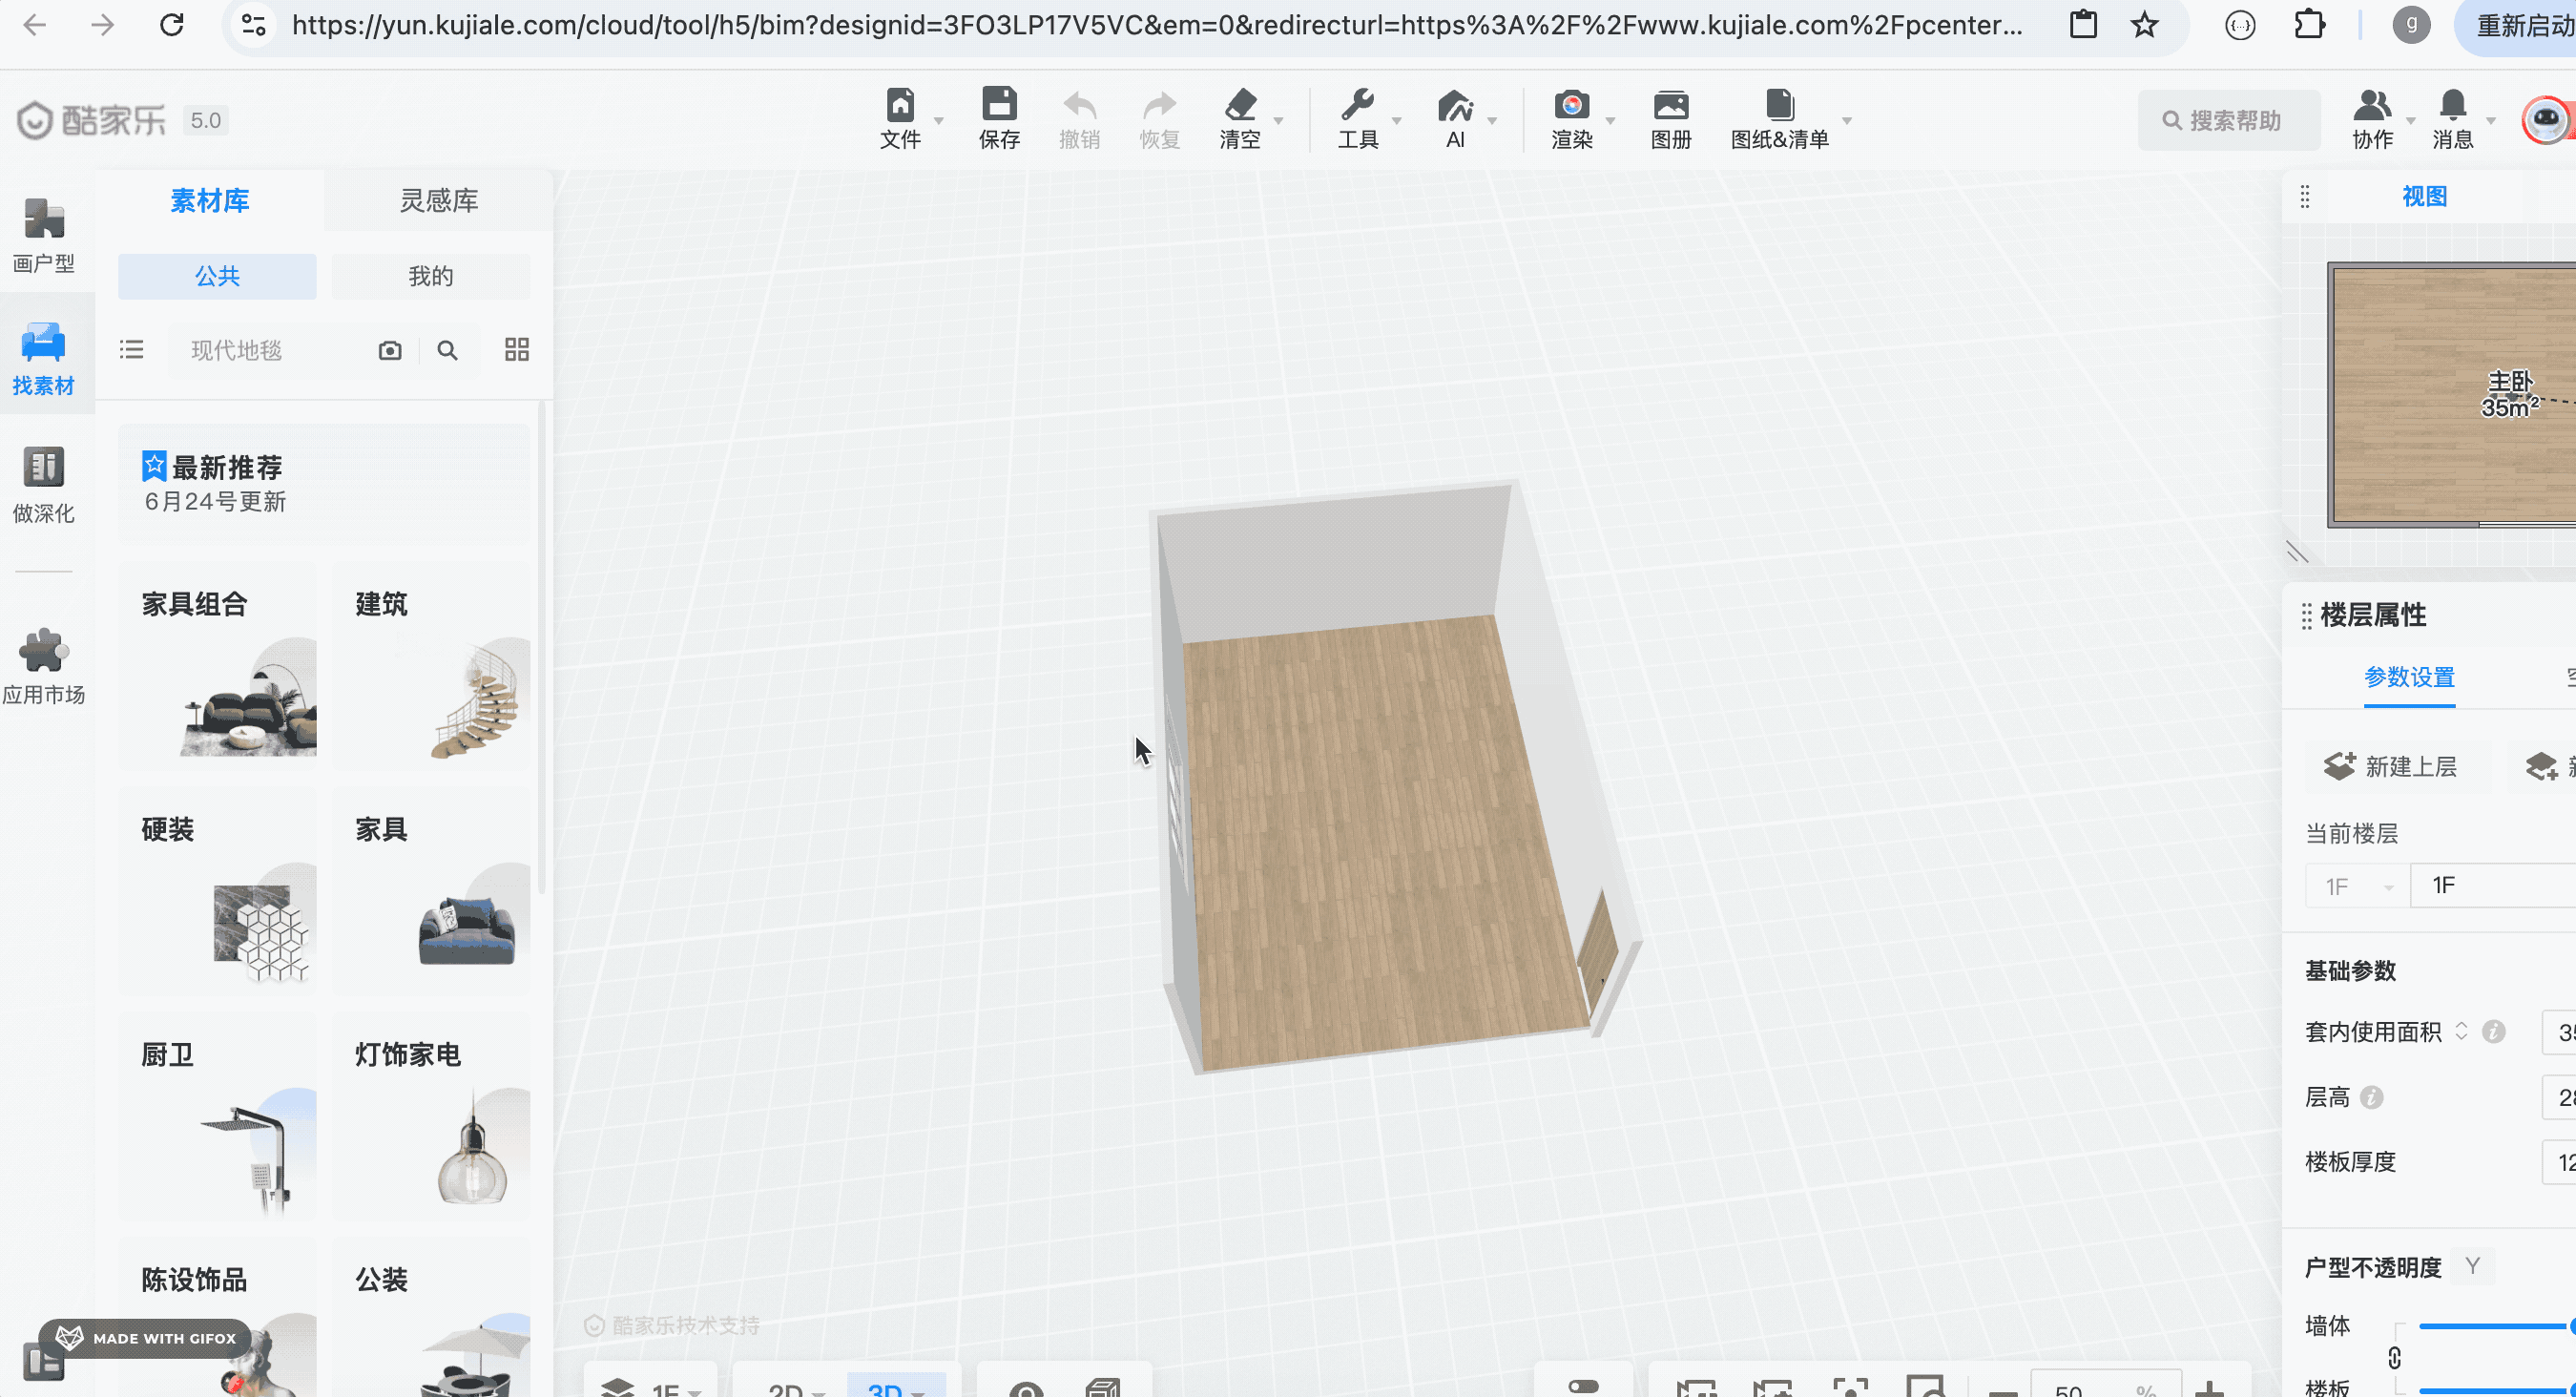Expand the 图纸&清单 dropdown arrow
2576x1397 pixels.
point(1847,120)
